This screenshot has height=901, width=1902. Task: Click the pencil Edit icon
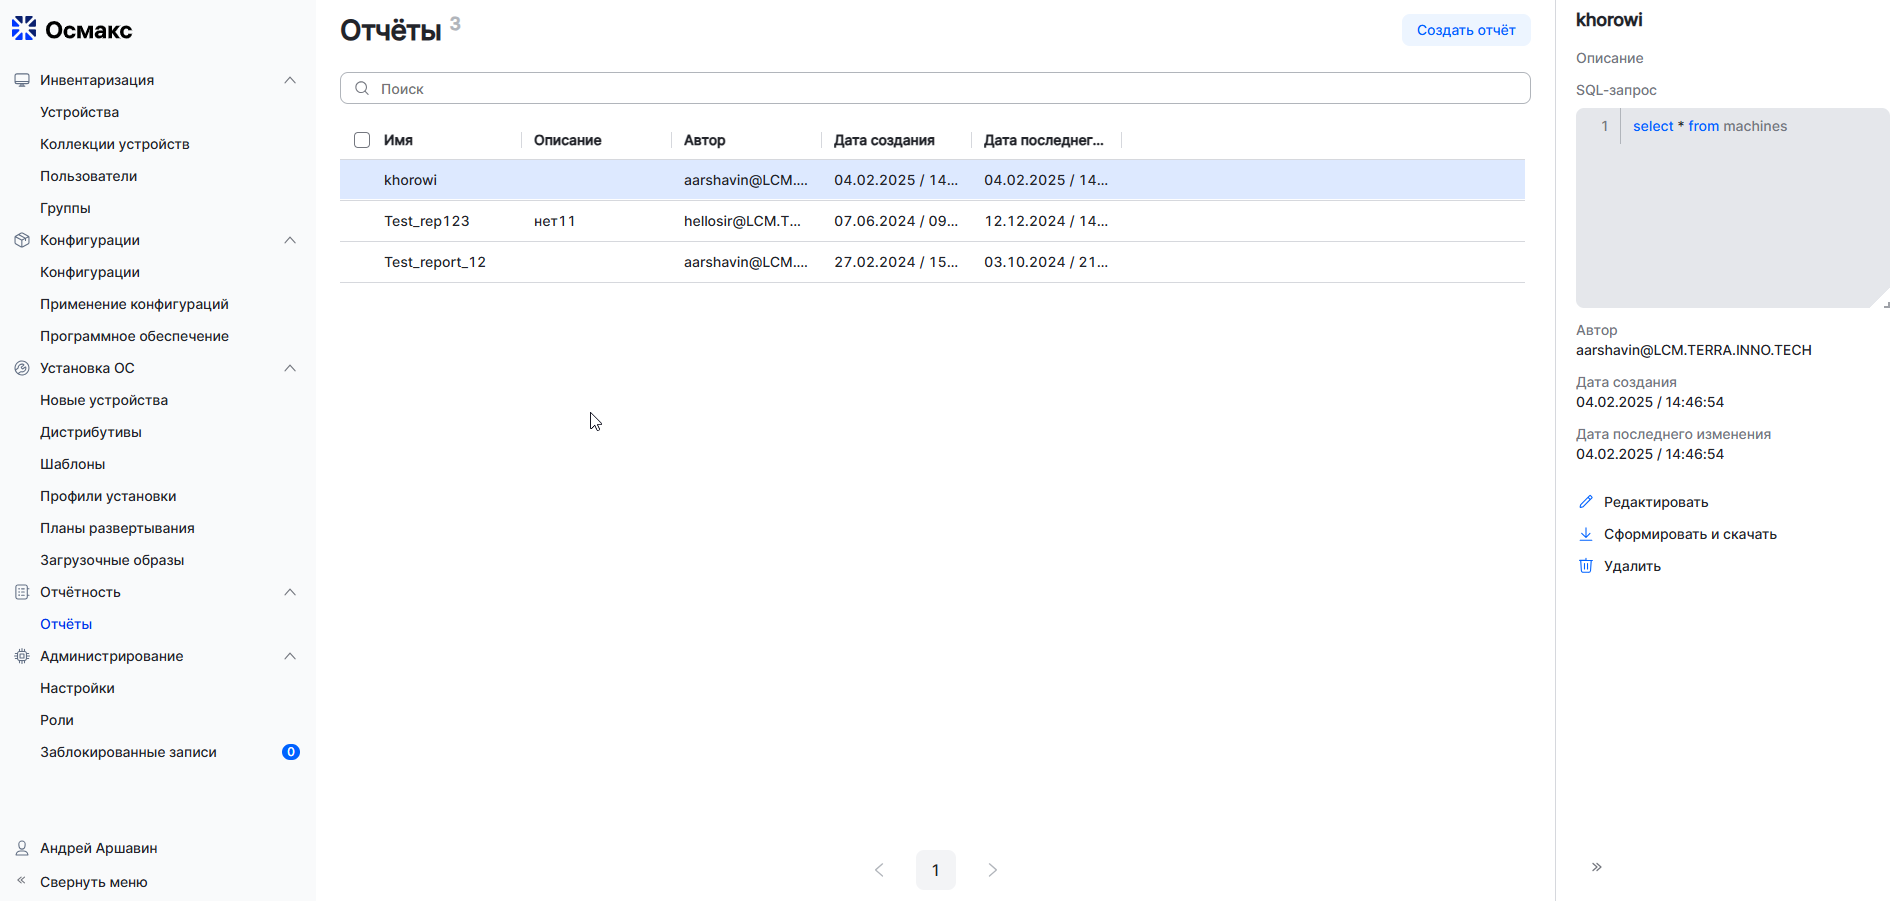coord(1585,502)
